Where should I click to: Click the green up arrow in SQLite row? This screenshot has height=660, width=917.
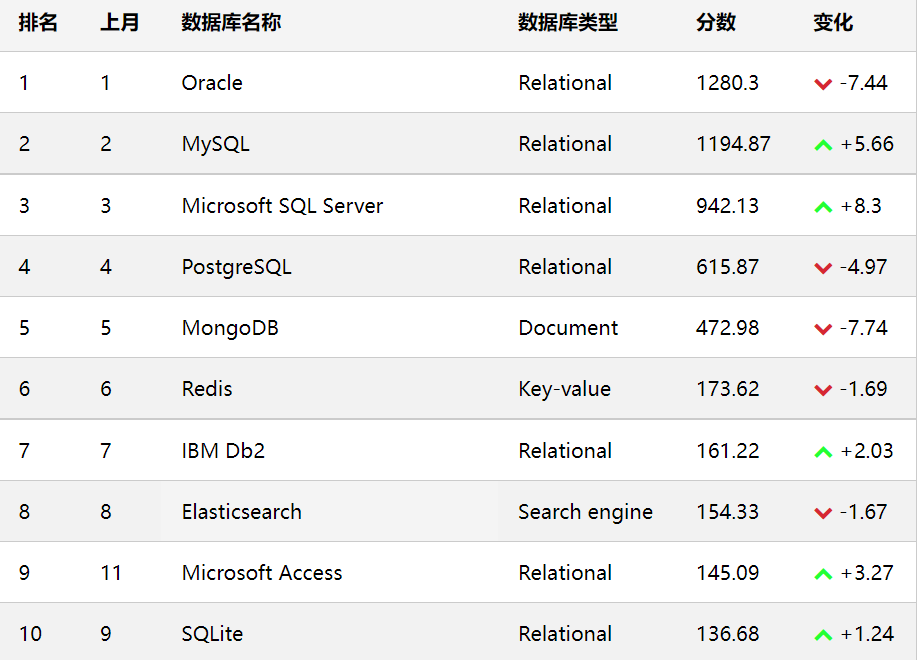coord(823,635)
